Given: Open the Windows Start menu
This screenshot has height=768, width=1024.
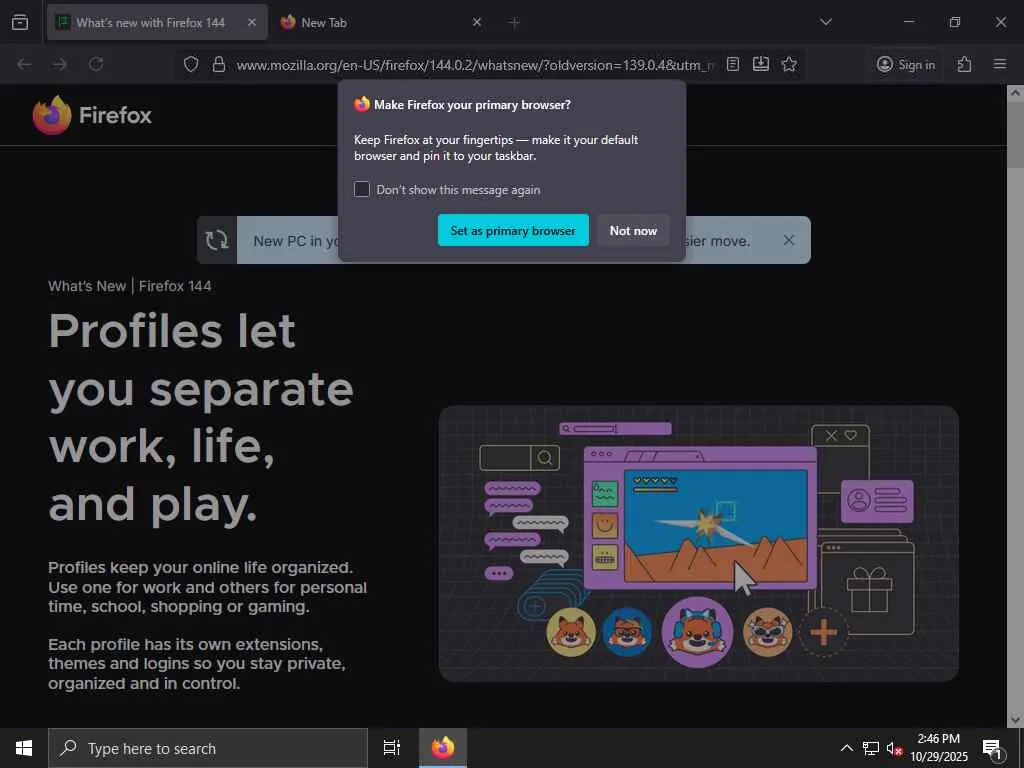Looking at the screenshot, I should point(24,748).
